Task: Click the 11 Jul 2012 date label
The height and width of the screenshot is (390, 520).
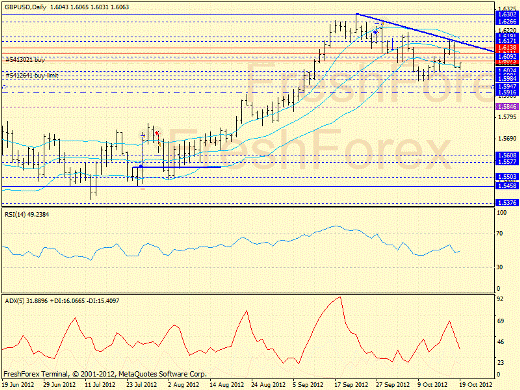Action: 100,384
